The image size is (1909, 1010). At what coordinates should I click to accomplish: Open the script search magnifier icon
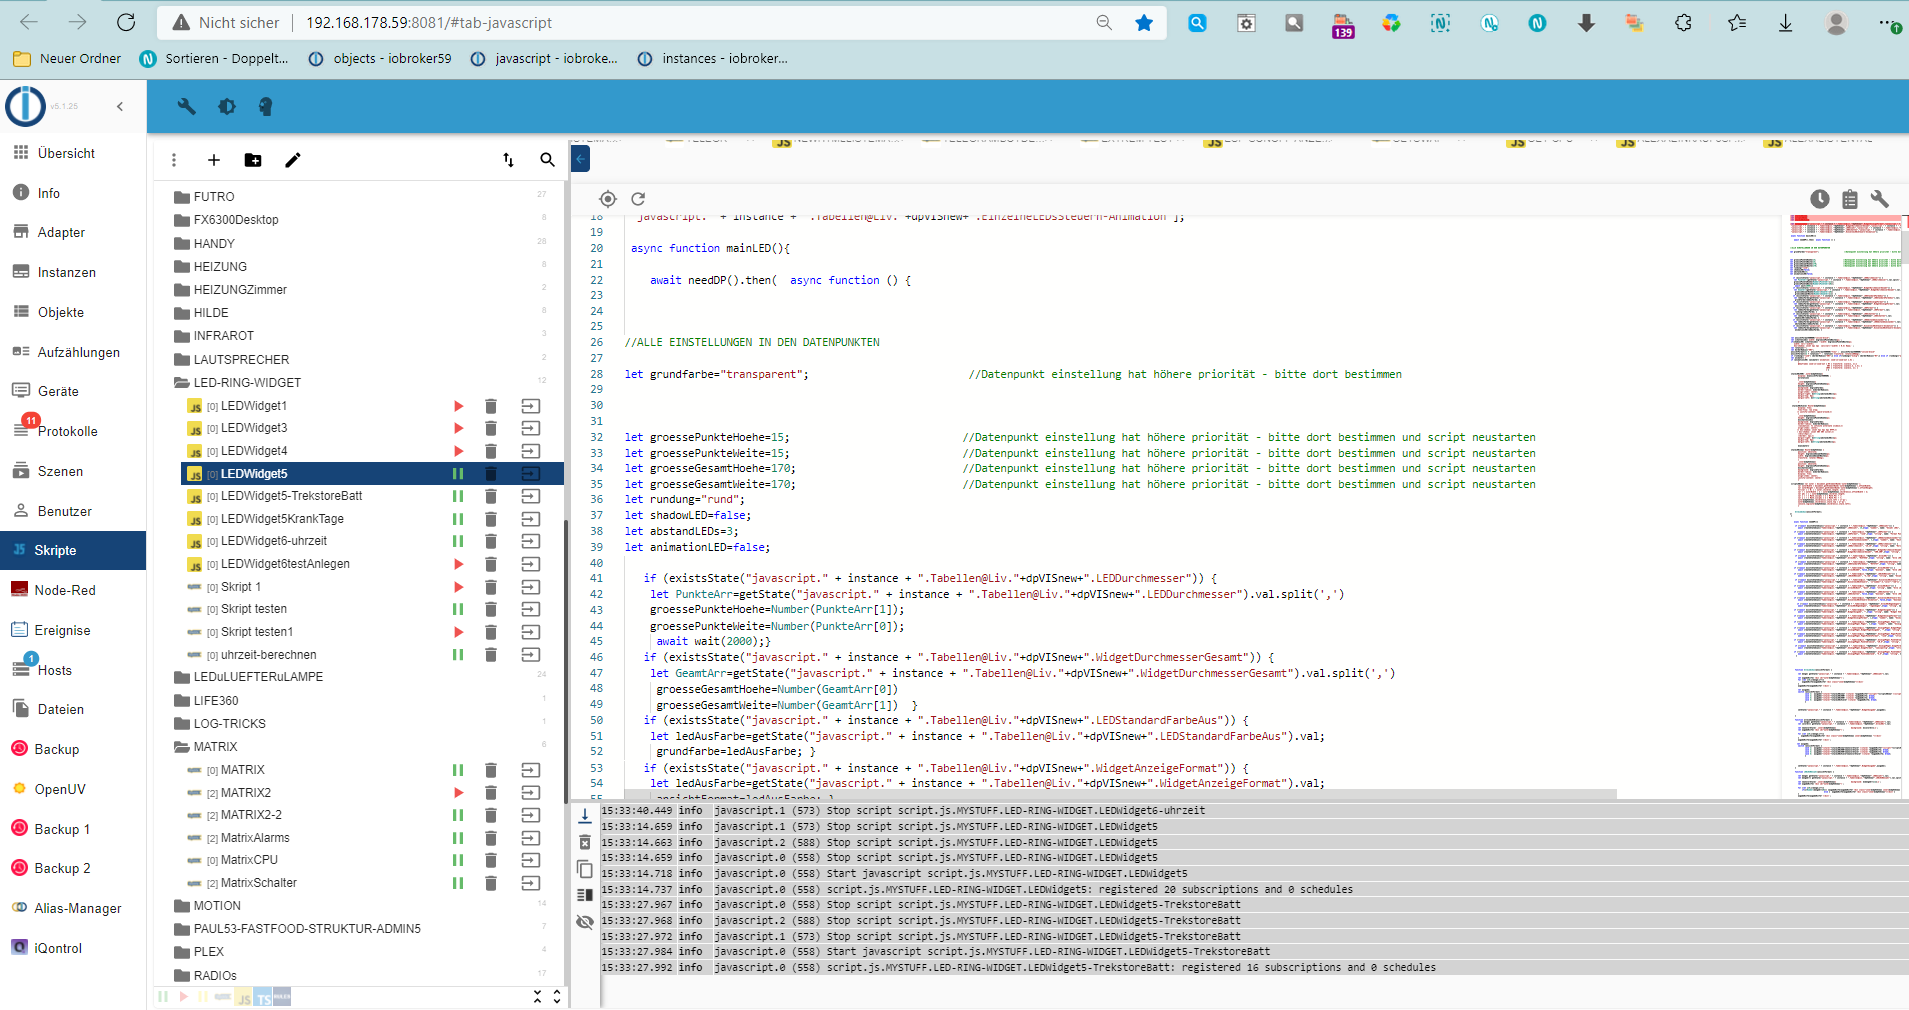click(x=547, y=160)
